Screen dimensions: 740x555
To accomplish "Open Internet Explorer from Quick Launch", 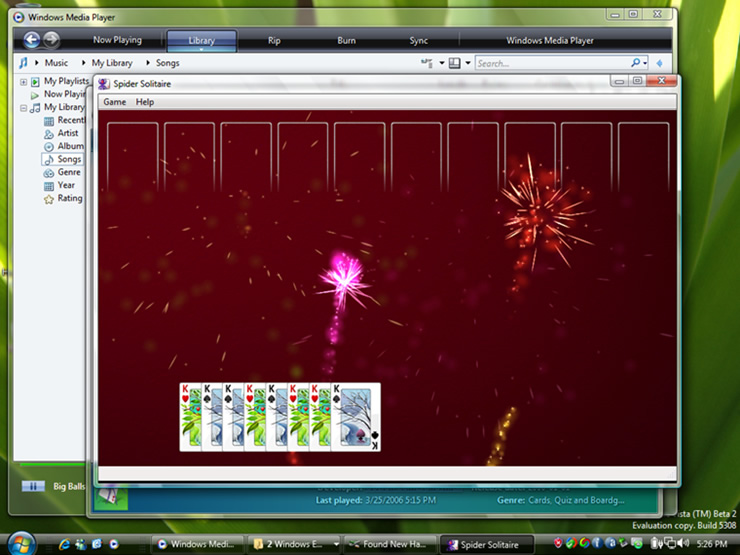I will click(x=66, y=544).
